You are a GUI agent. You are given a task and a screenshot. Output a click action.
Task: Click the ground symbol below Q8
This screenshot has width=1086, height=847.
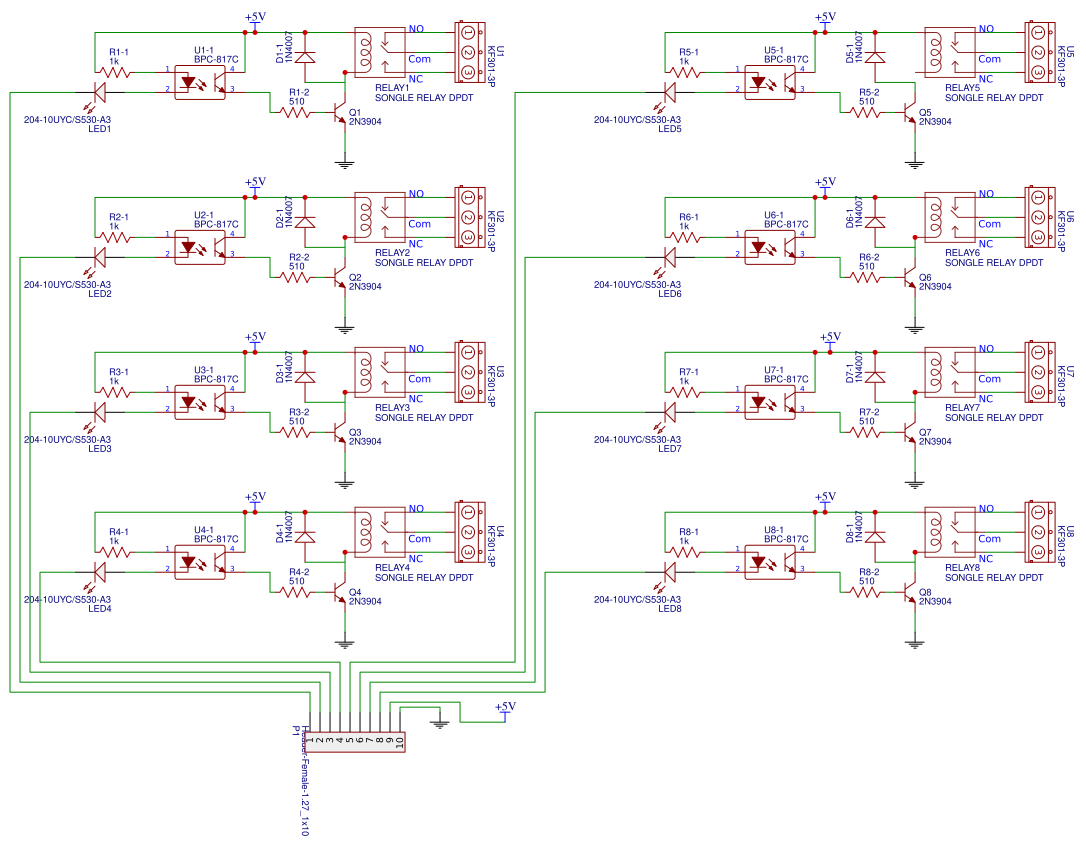coord(913,644)
